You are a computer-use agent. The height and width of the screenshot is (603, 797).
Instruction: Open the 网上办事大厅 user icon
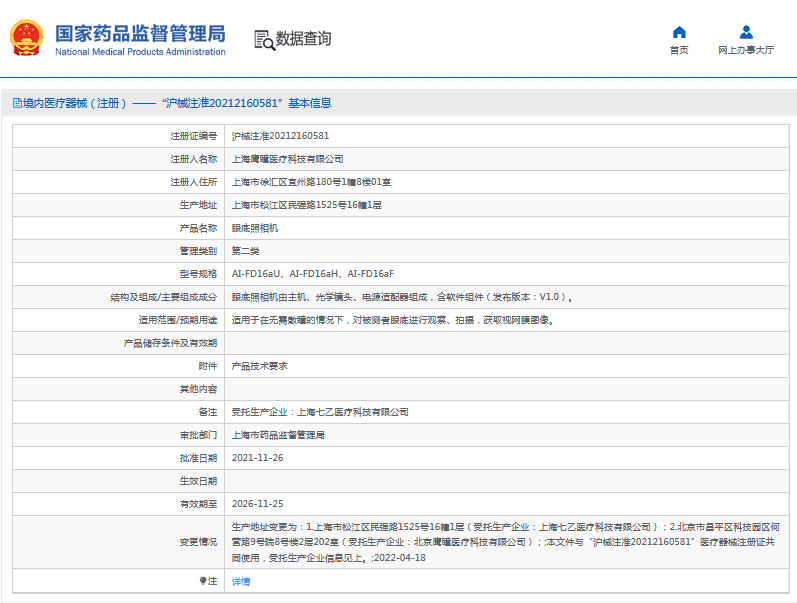746,33
